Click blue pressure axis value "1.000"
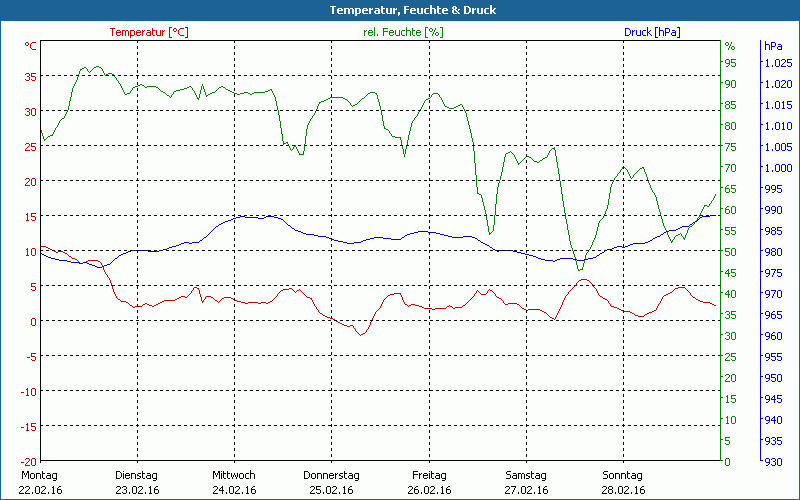 coord(778,168)
